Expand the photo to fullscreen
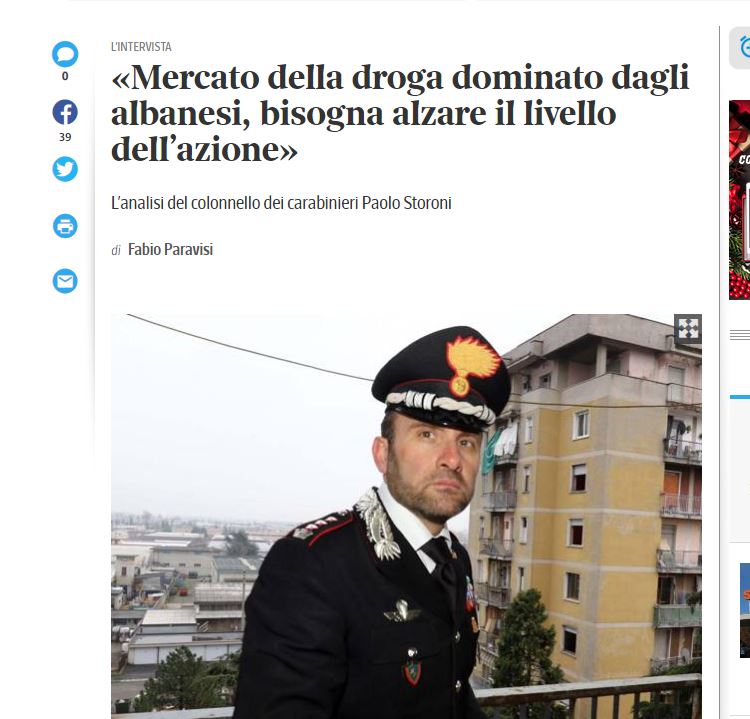 pos(688,329)
